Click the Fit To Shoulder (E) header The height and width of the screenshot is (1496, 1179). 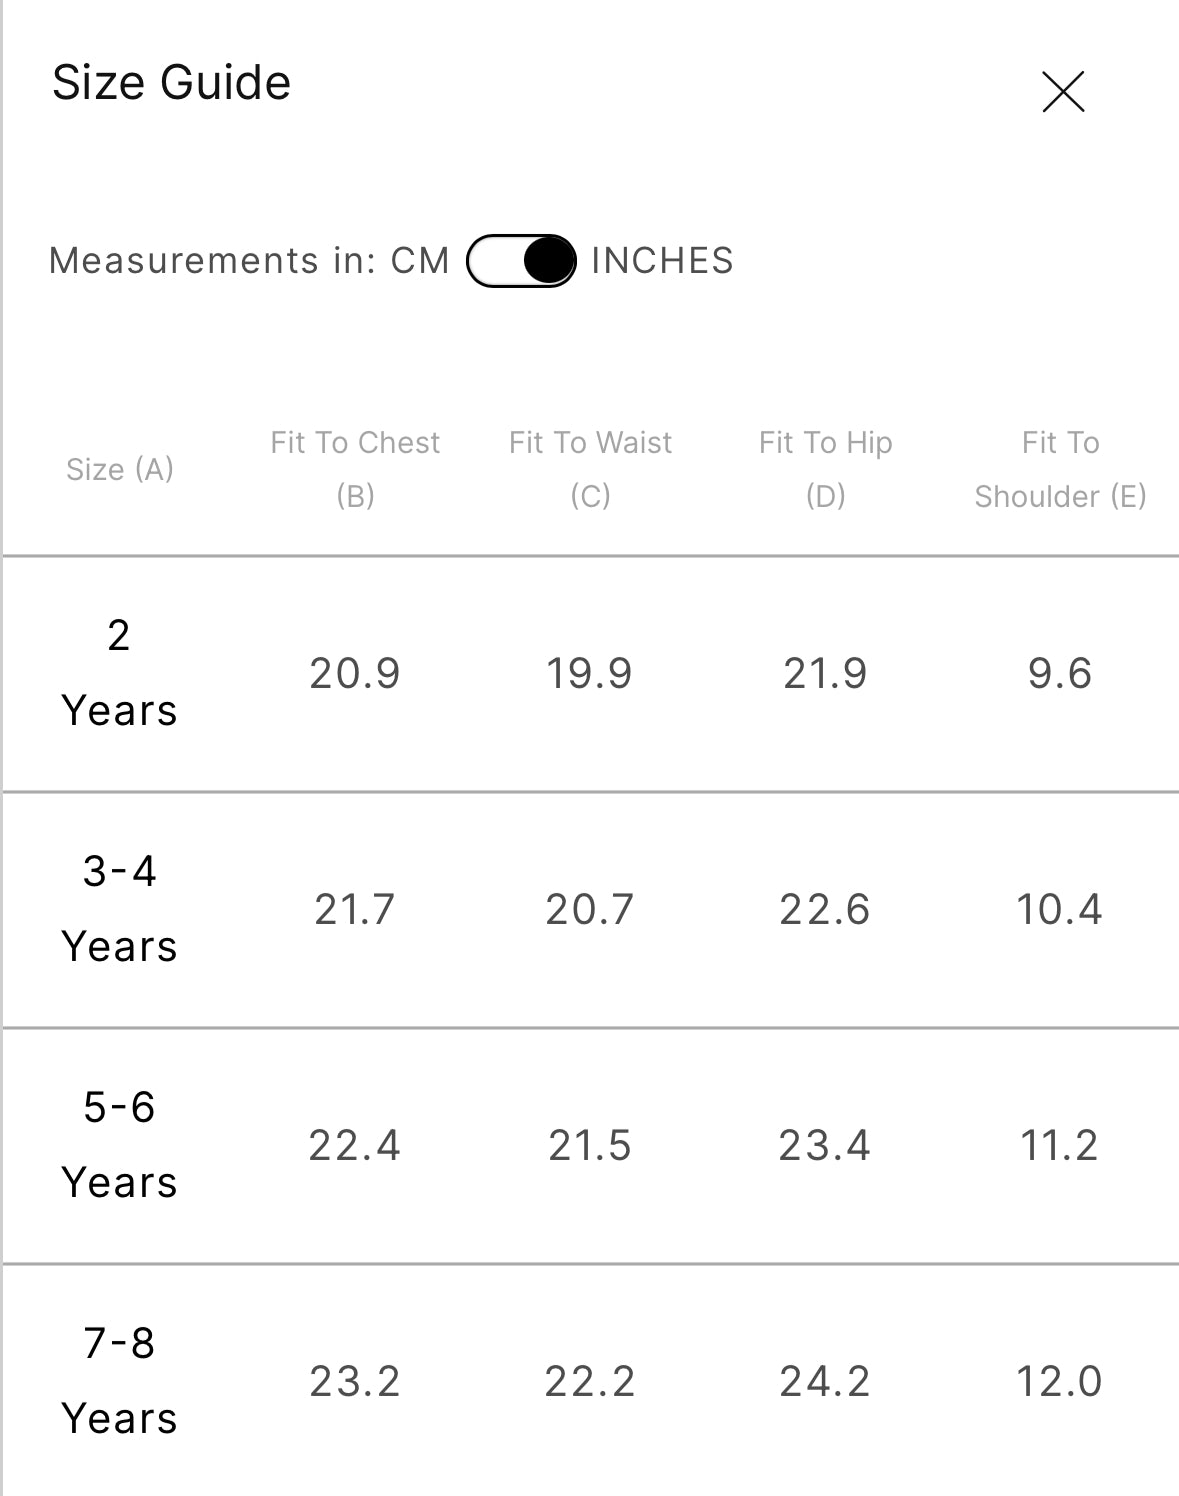[x=1060, y=469]
